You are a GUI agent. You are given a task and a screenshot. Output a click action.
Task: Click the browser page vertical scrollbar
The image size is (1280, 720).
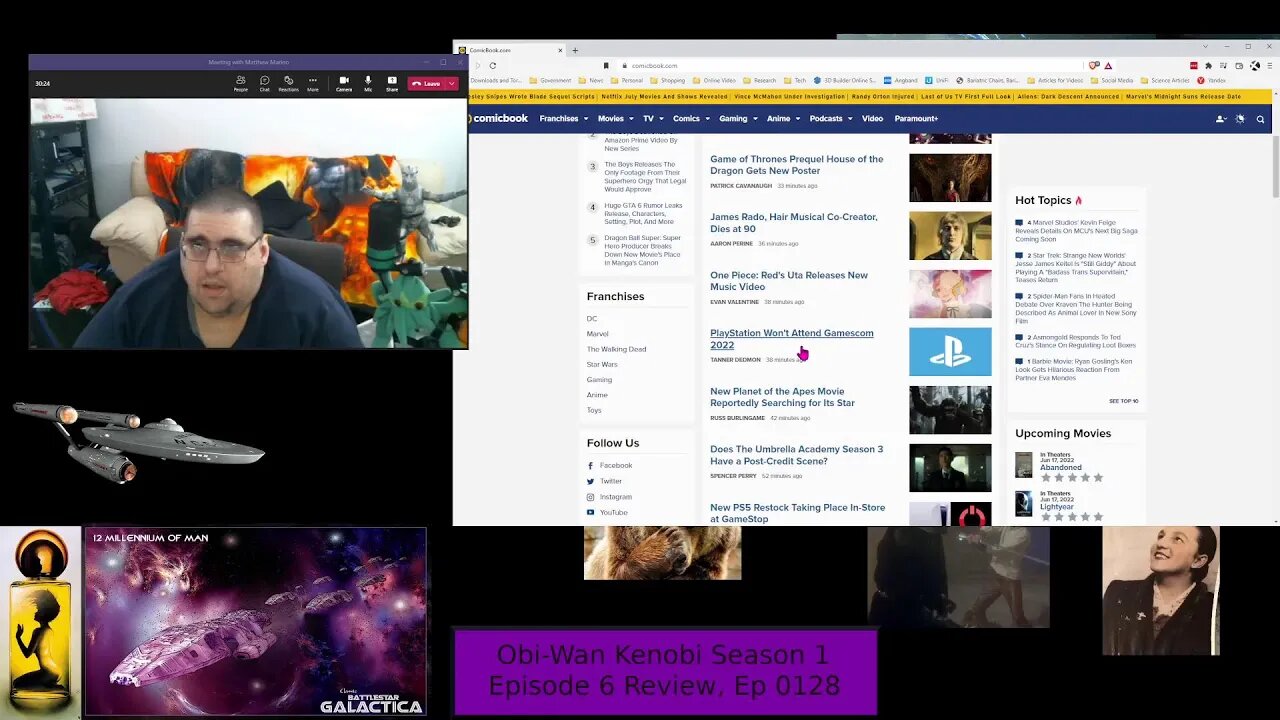1275,165
